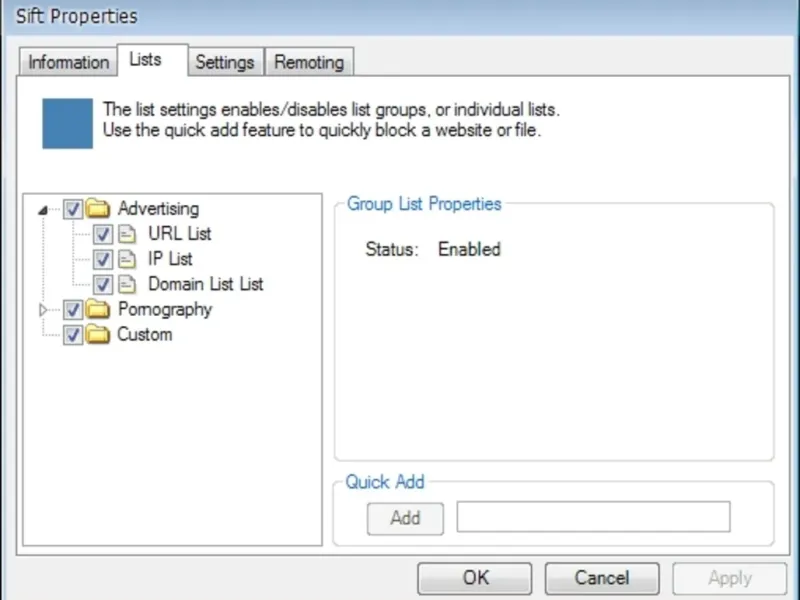The height and width of the screenshot is (600, 800).
Task: Toggle the Custom group checkbox
Action: coord(73,335)
